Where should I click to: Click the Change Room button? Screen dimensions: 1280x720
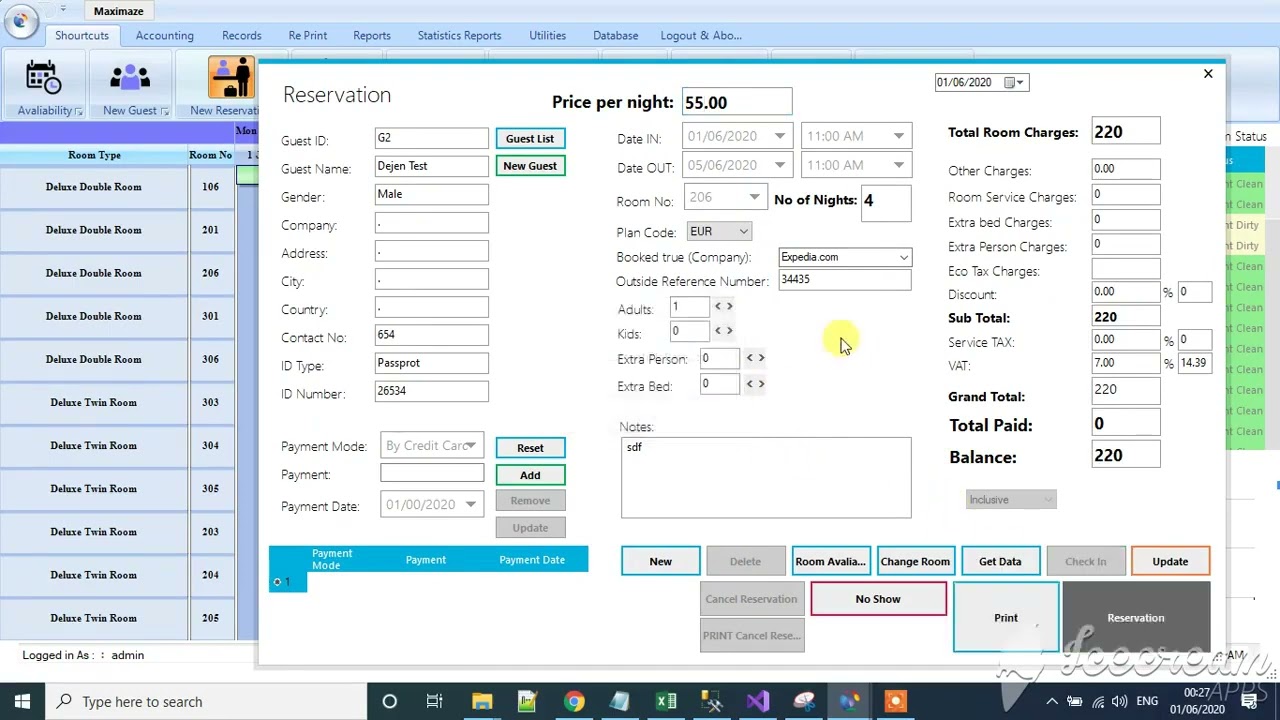(915, 562)
